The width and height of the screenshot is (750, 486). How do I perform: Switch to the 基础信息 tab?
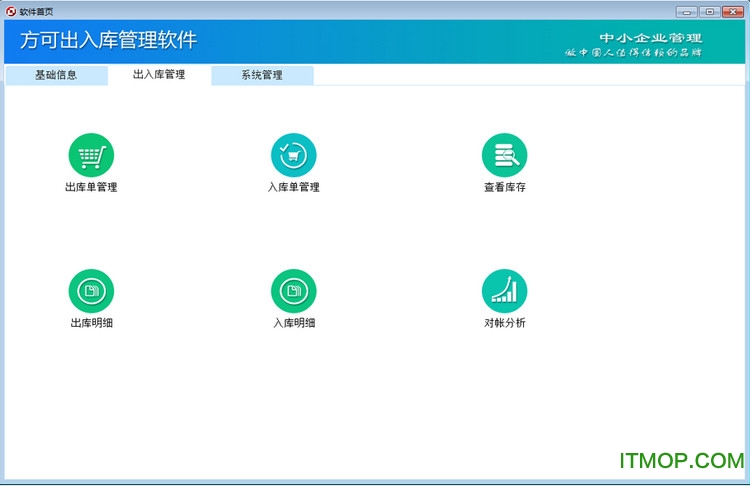point(56,75)
